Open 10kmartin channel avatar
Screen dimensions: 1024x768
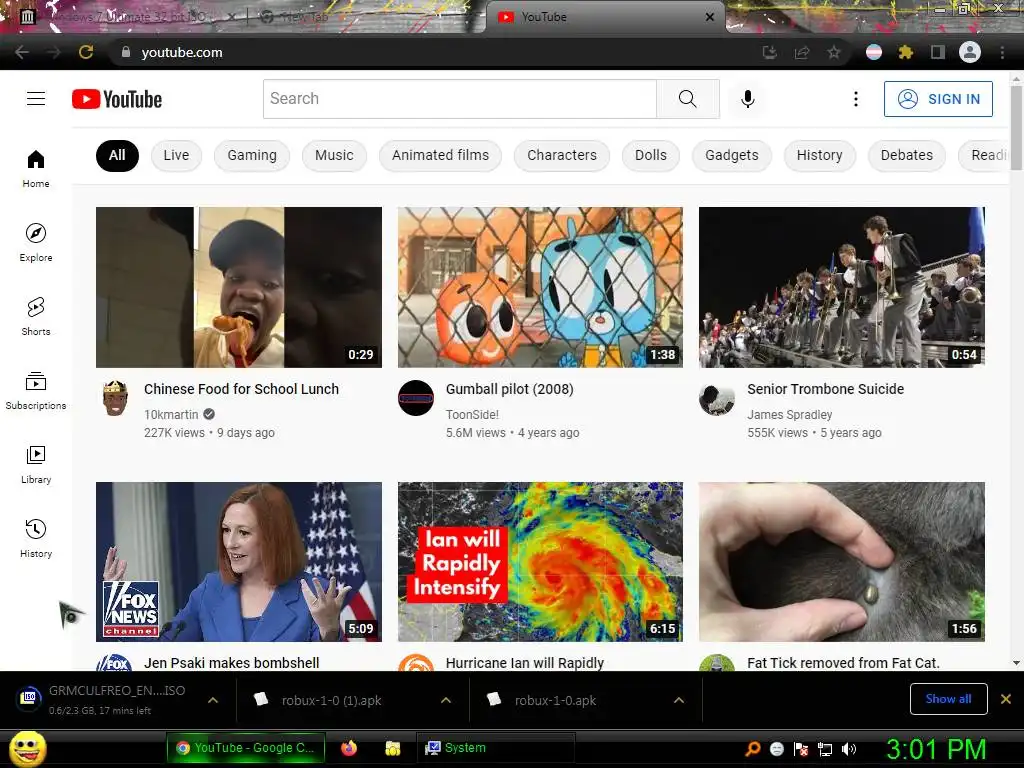point(115,398)
